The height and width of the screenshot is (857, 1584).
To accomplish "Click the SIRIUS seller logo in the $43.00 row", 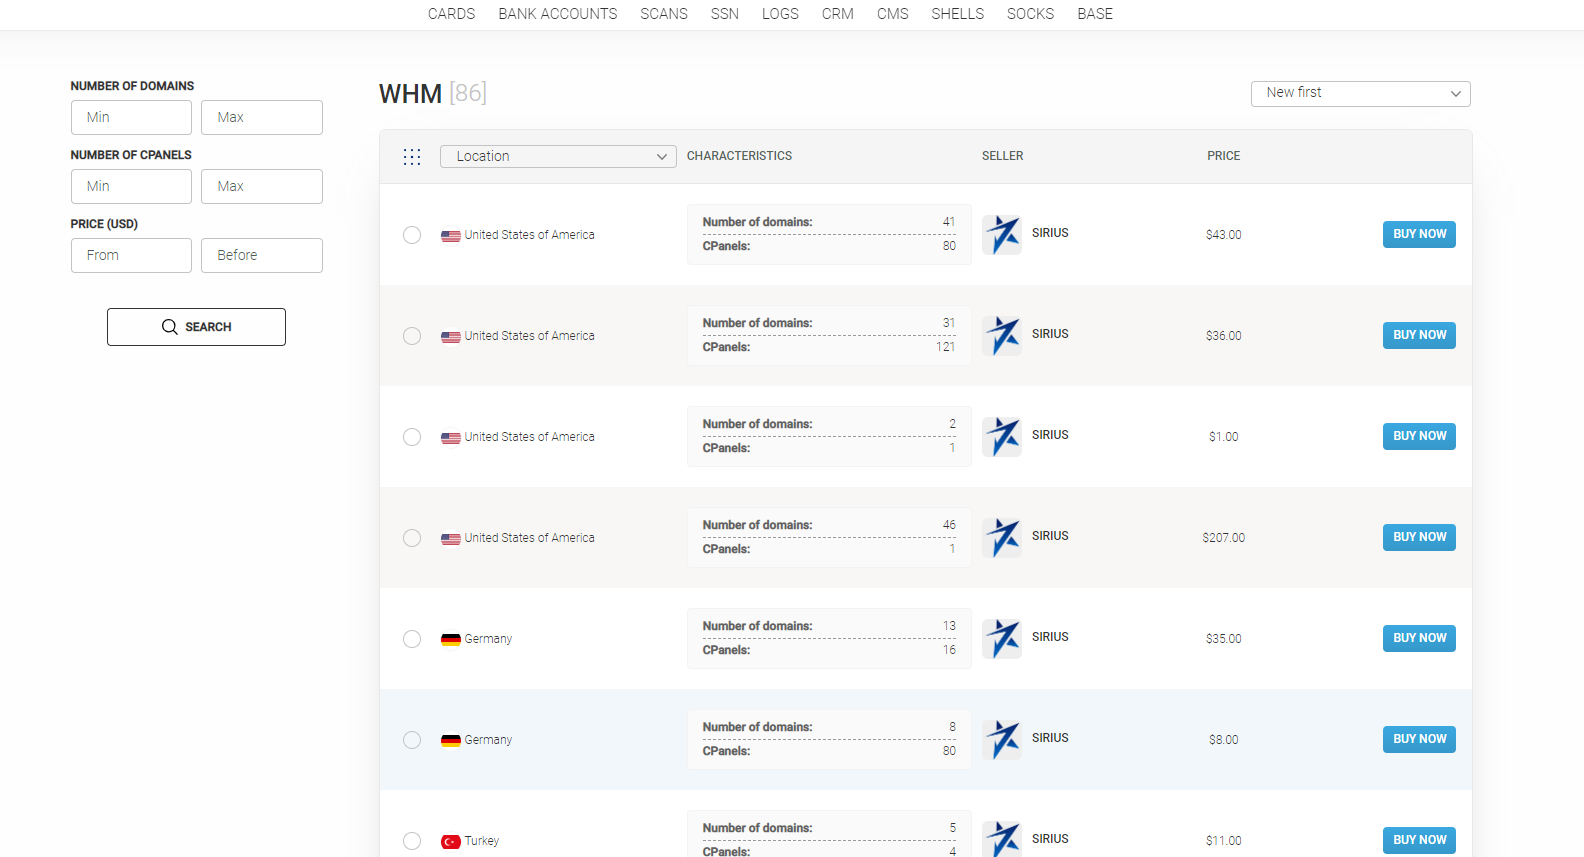I will click(1002, 235).
